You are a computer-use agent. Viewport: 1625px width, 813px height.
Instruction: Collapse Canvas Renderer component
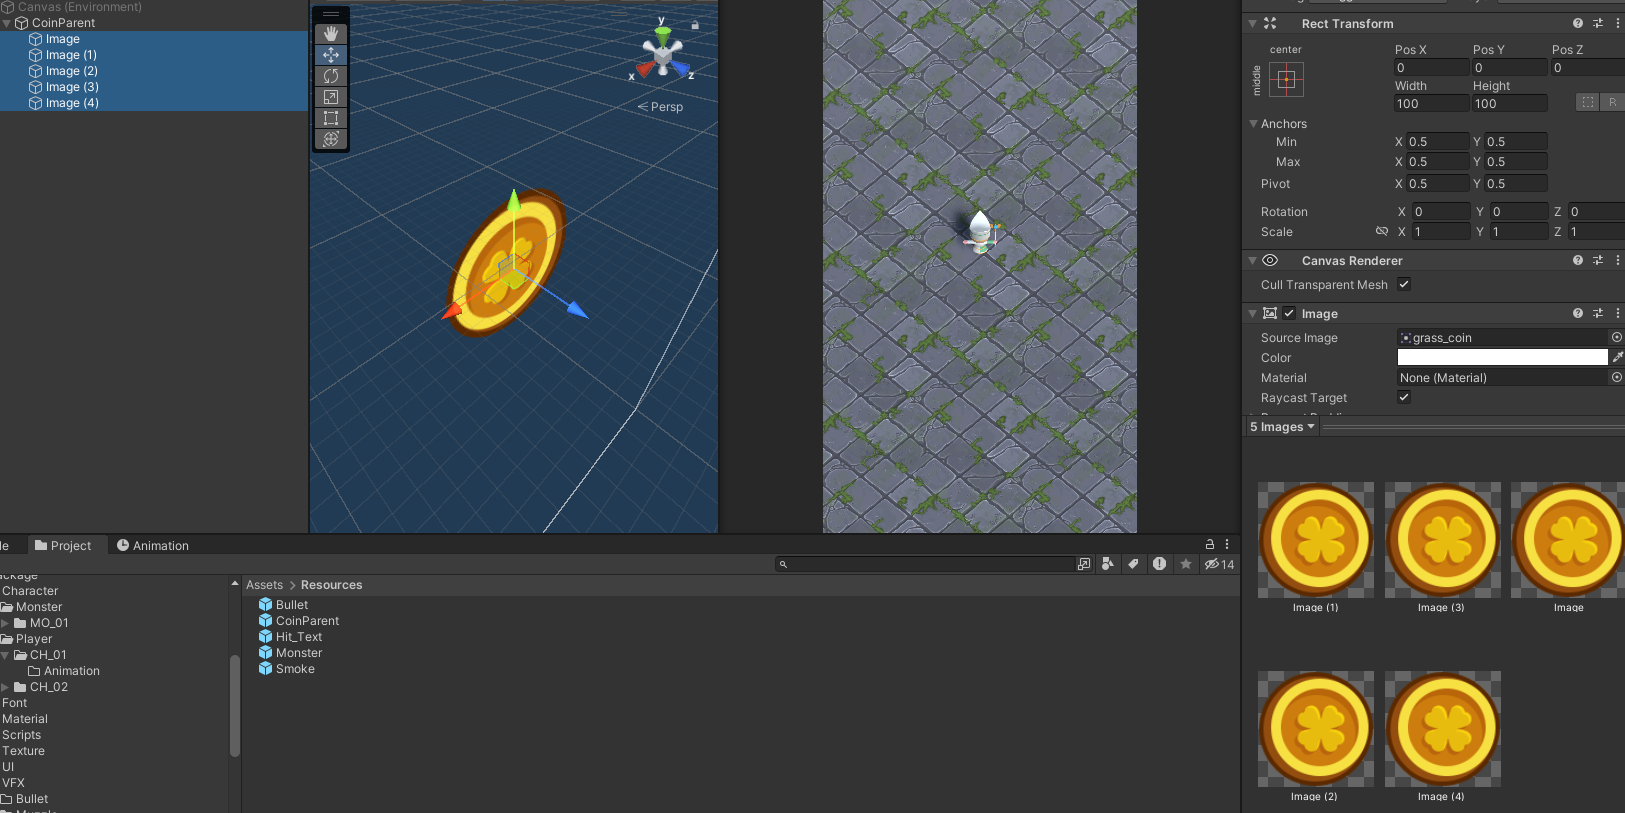1252,260
